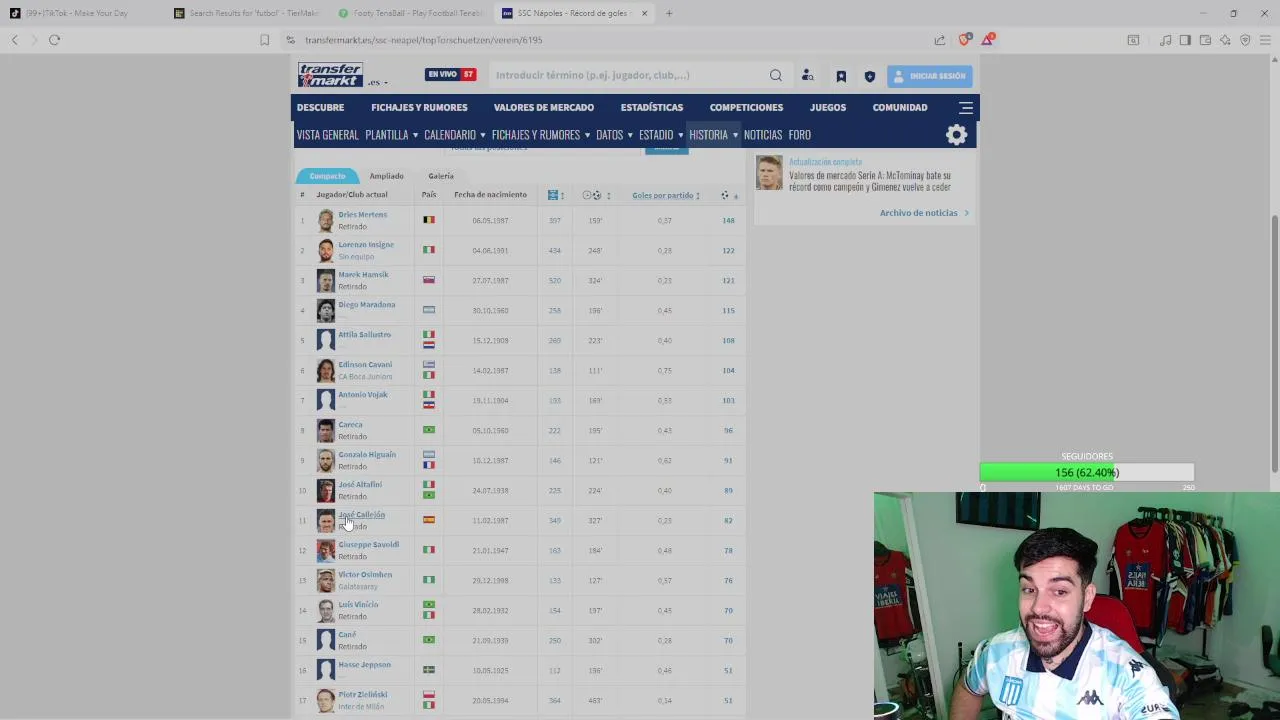Open JUEGOS in main navigation

coord(828,107)
